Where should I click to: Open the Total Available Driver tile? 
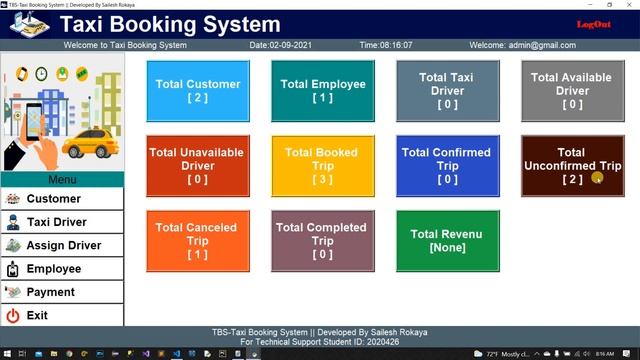573,91
